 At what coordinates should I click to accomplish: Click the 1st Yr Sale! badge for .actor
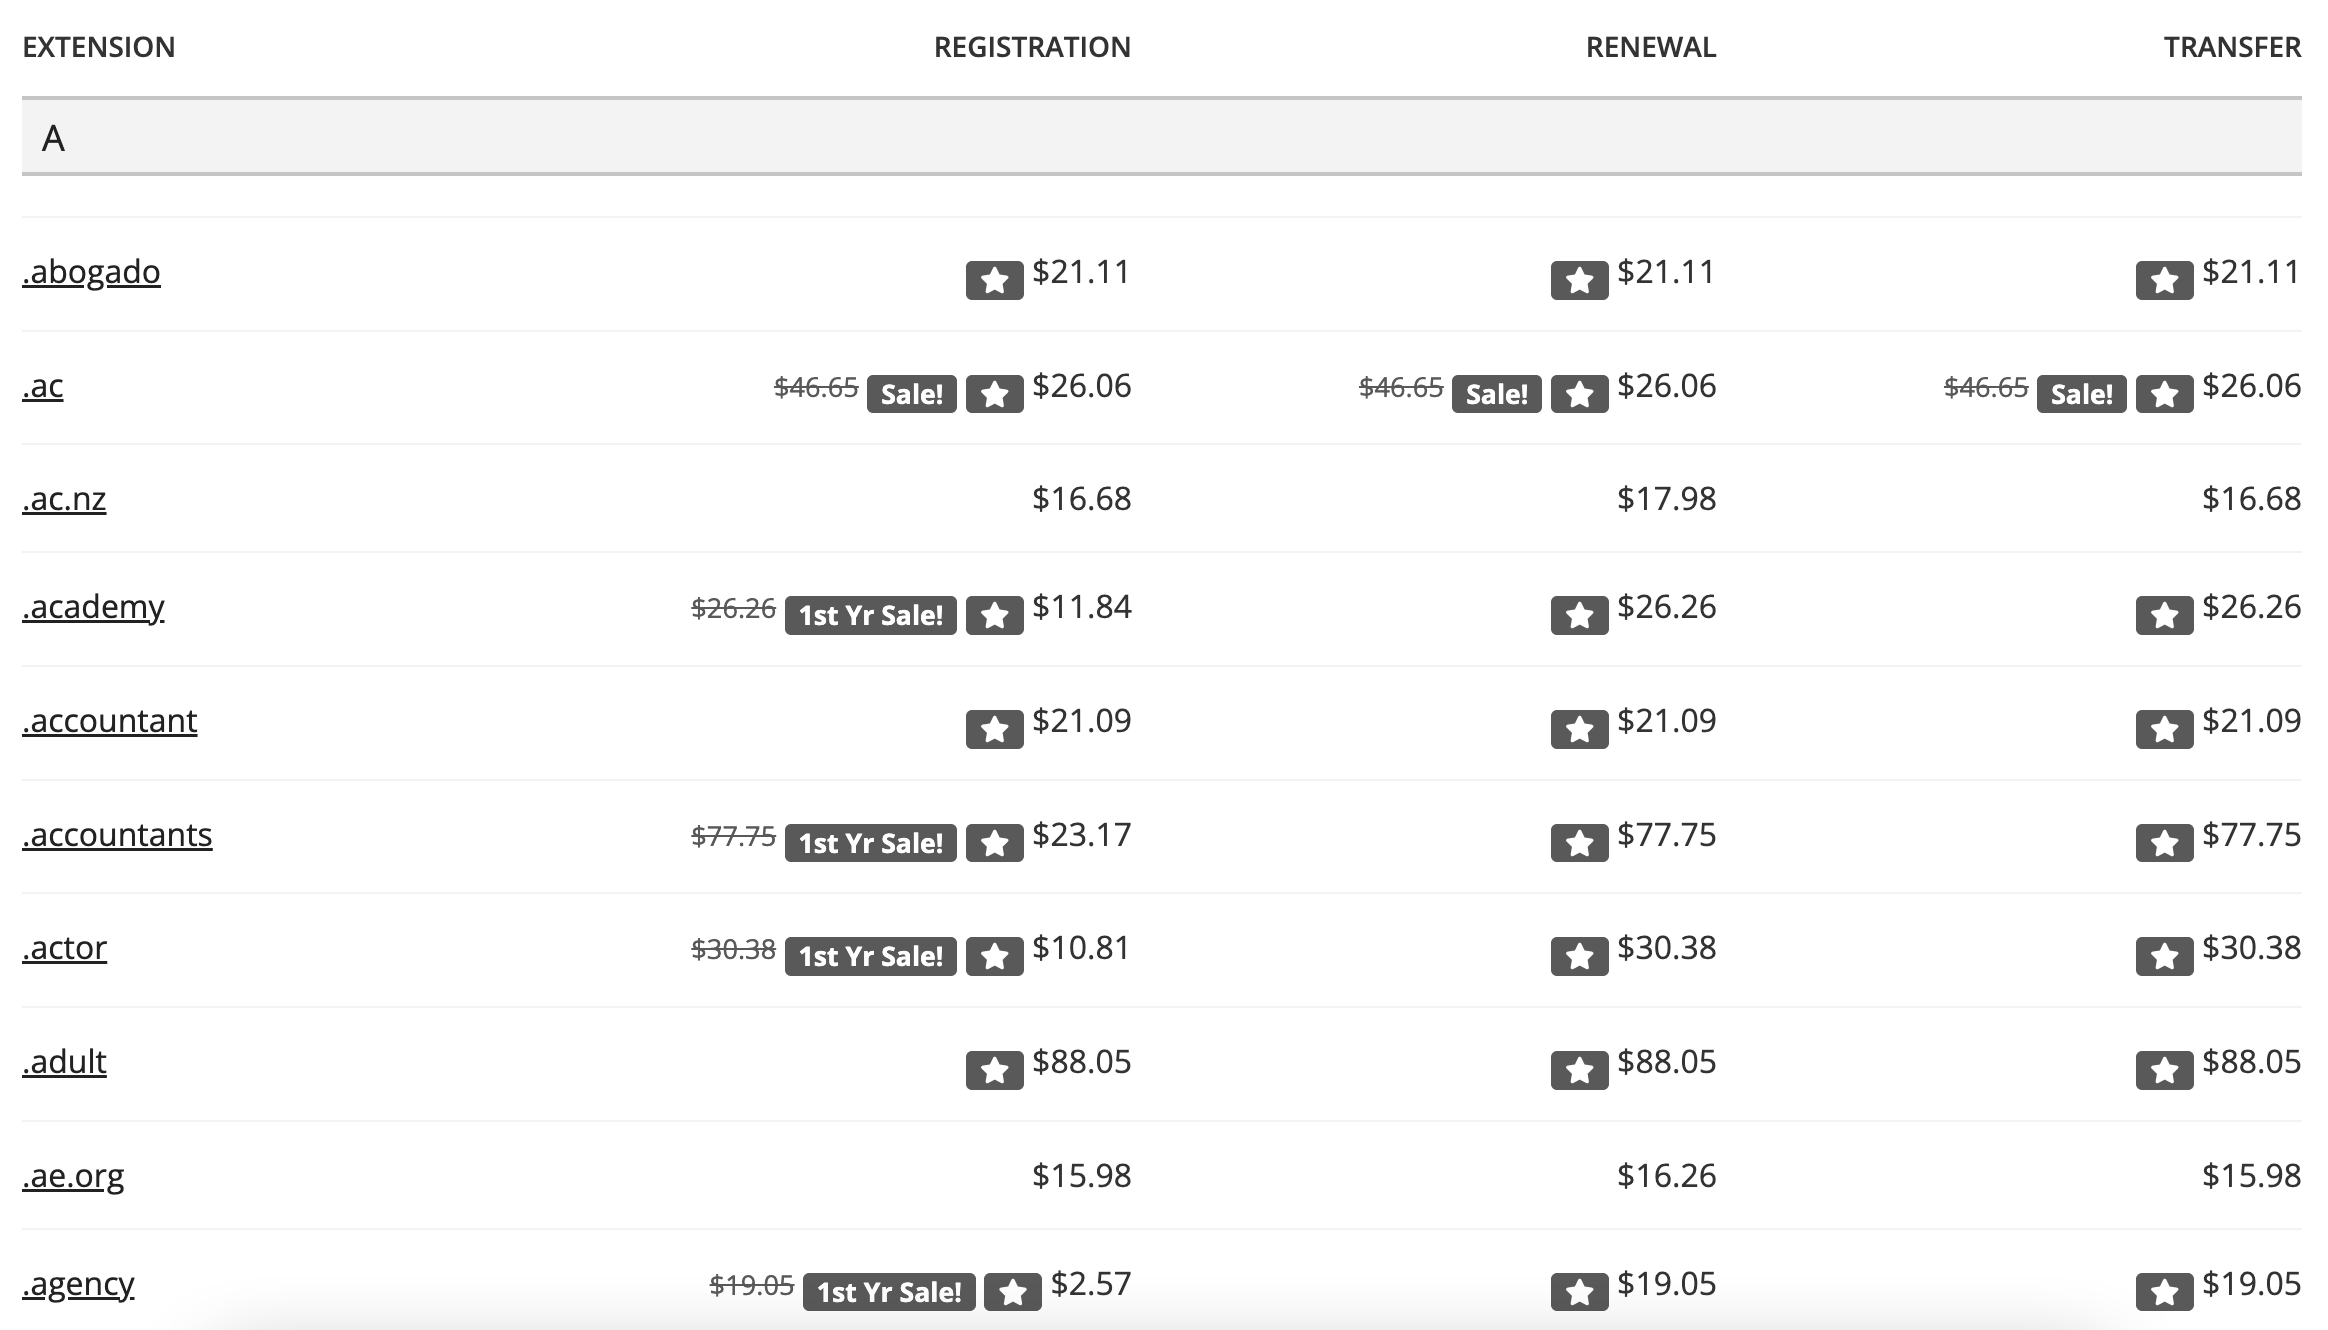tap(870, 956)
